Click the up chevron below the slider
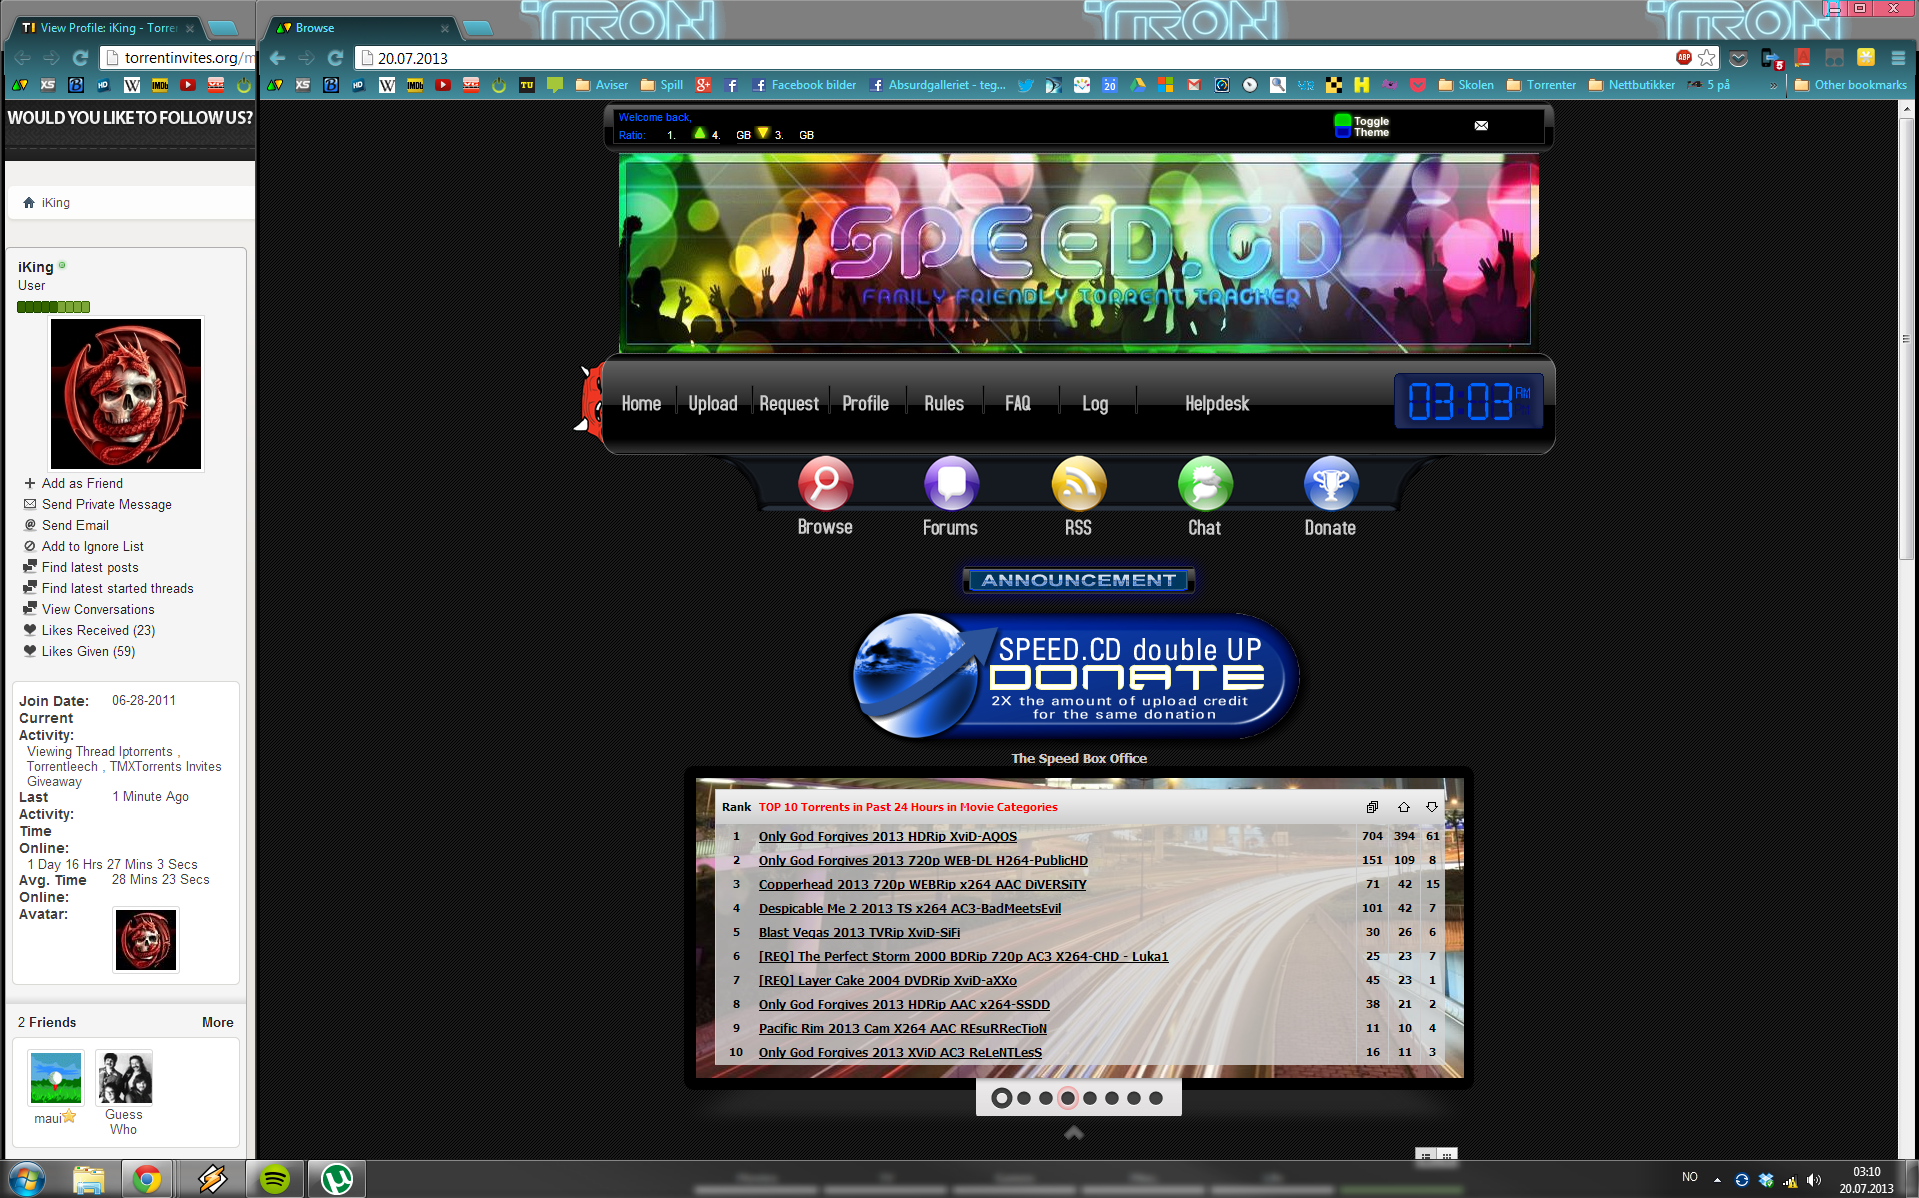 pyautogui.click(x=1074, y=1132)
